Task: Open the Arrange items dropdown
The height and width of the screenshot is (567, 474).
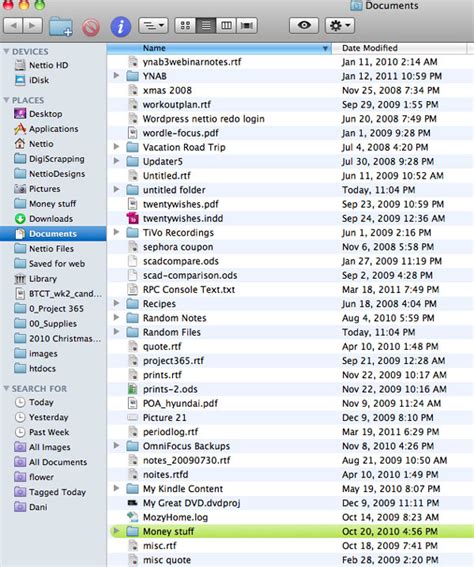Action: click(x=153, y=26)
